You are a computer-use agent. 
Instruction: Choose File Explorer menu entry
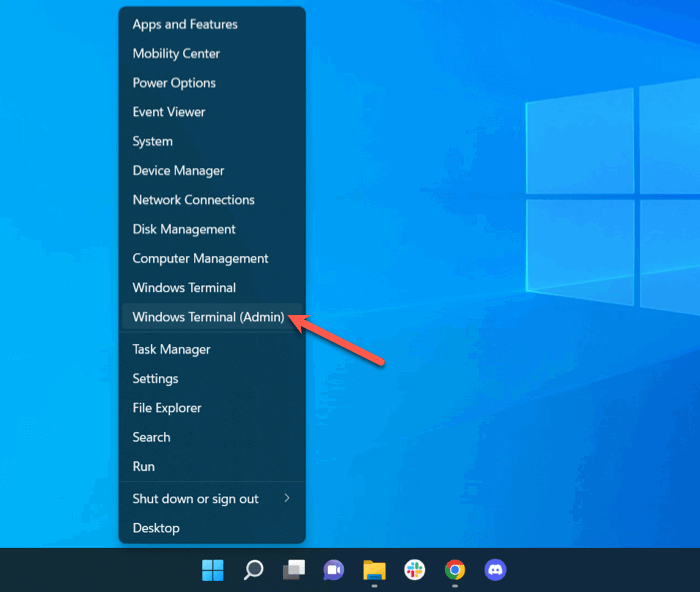point(212,408)
